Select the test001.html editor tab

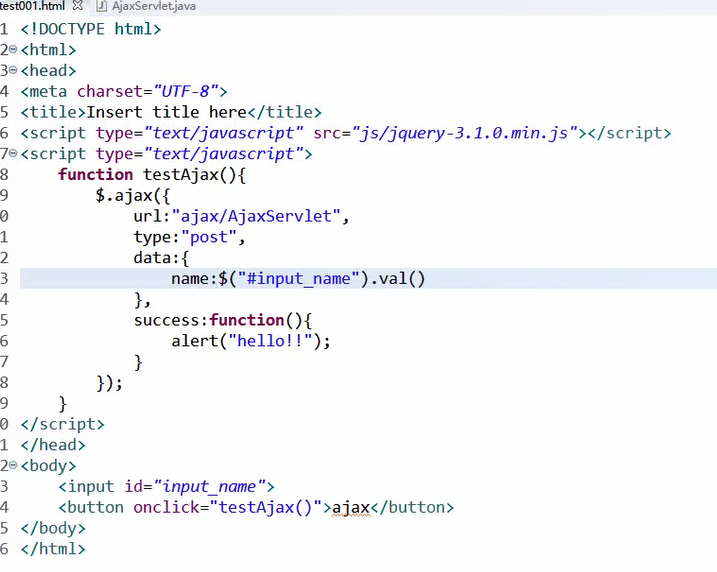(32, 6)
